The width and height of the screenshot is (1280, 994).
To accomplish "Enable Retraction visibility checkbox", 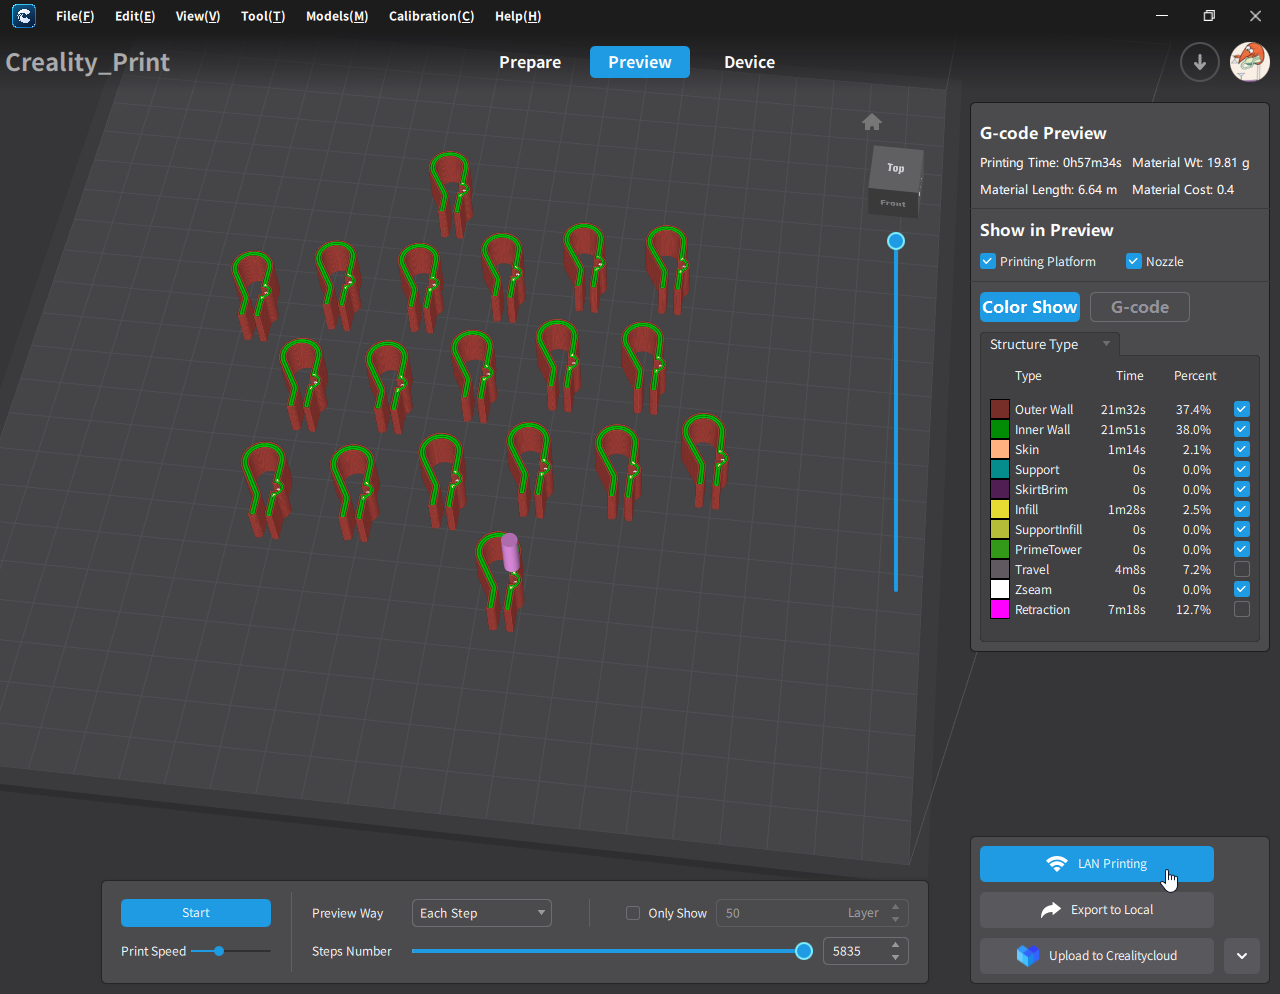I will [1242, 609].
